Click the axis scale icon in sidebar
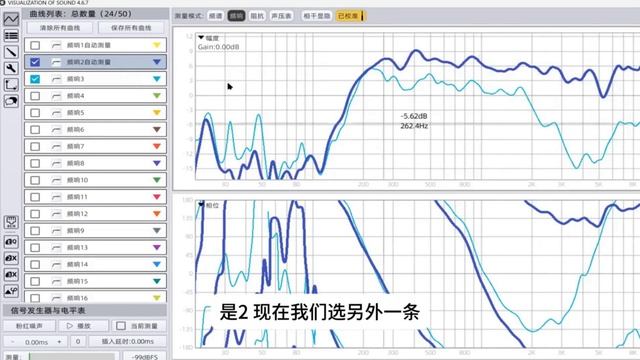Image resolution: width=640 pixels, height=360 pixels. (x=11, y=85)
